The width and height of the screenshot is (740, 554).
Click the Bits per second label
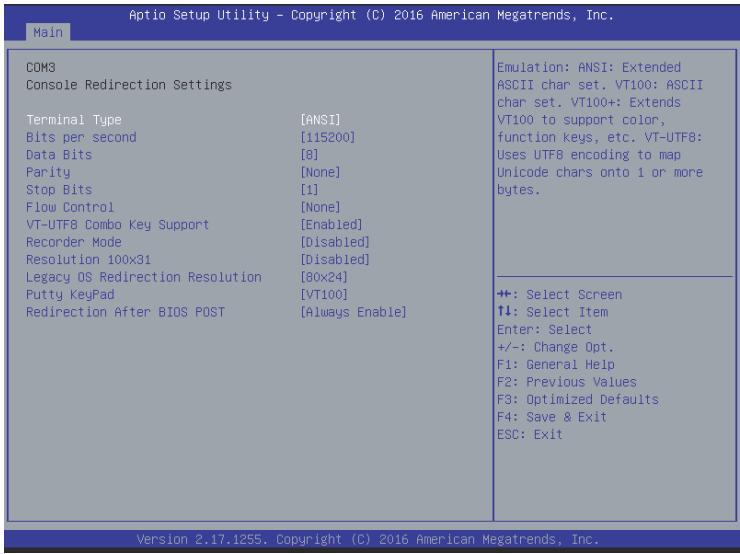click(81, 137)
